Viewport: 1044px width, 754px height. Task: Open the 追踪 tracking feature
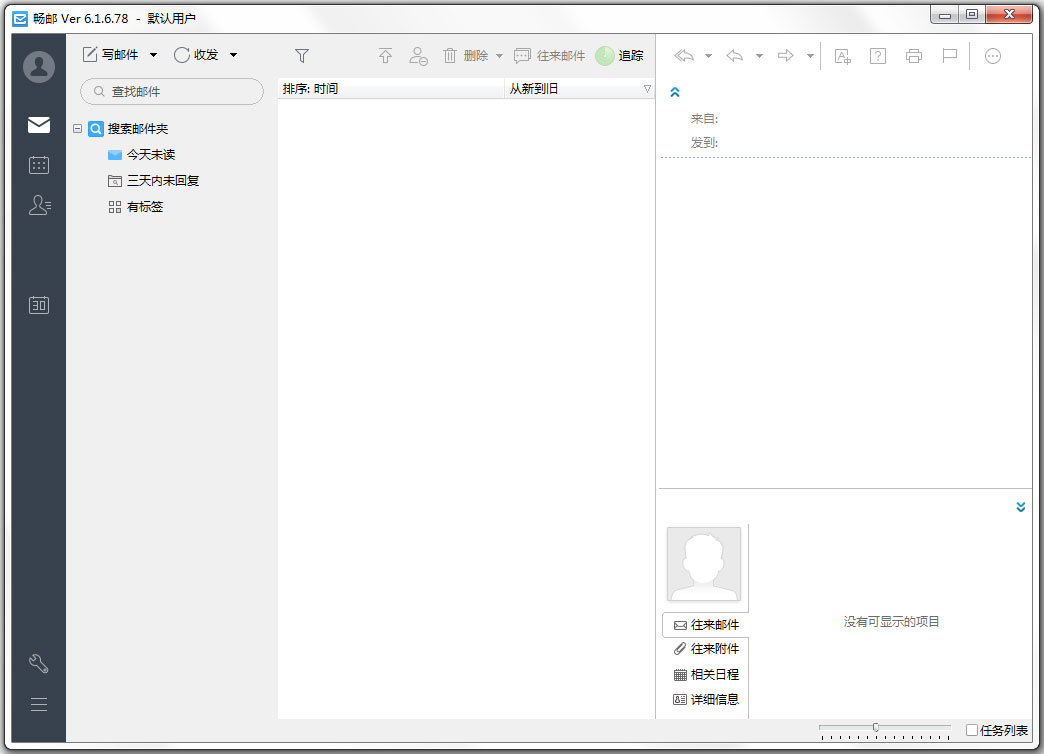(620, 56)
